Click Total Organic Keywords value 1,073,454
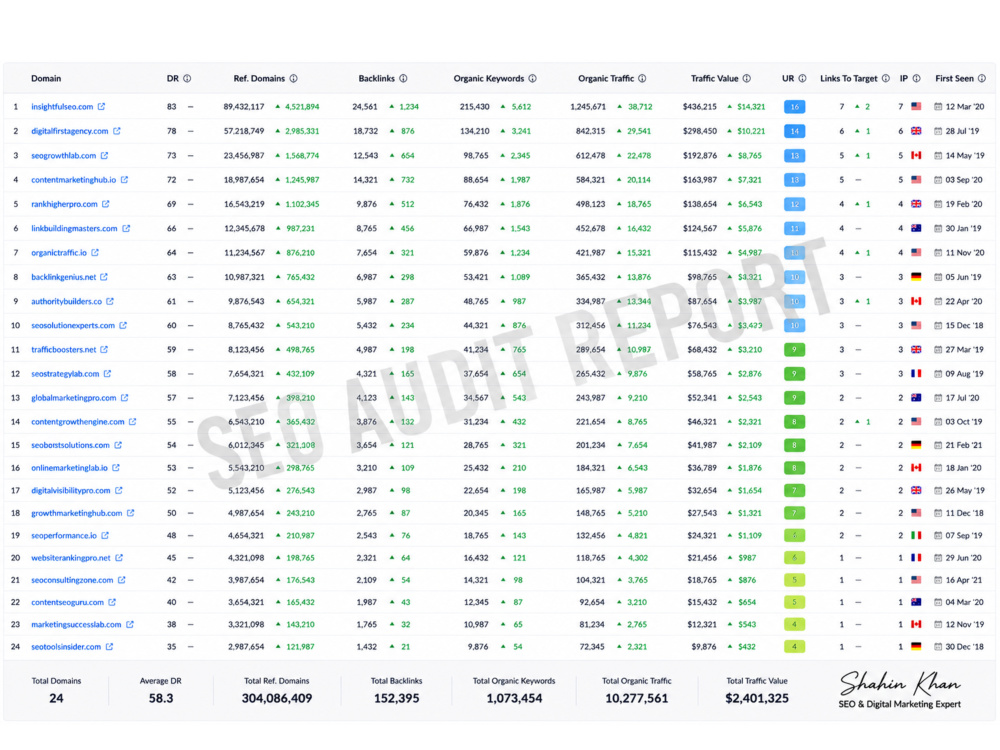Image resolution: width=1000 pixels, height=750 pixels. 514,698
